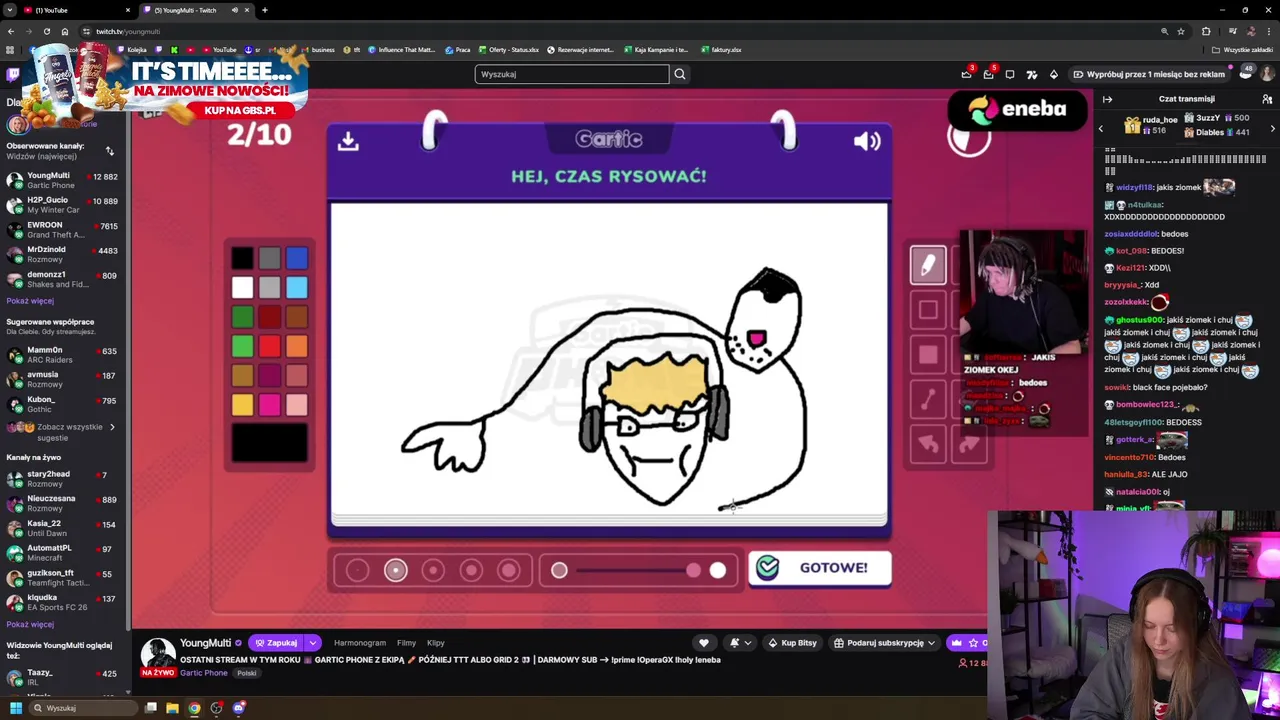Expand the Podaruj subskrypcję dropdown

click(931, 643)
